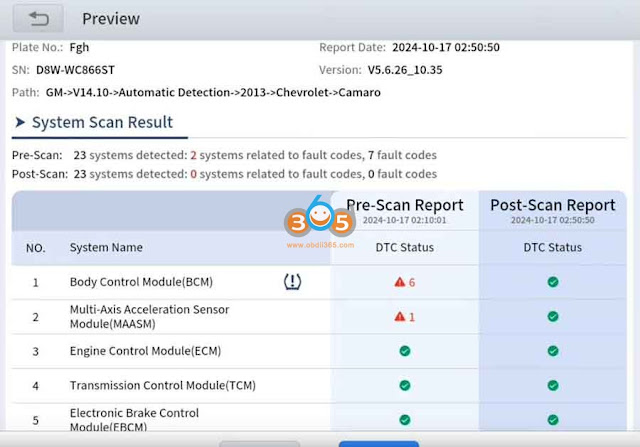The image size is (640, 447).
Task: Click row number 4 cell
Action: click(x=36, y=386)
